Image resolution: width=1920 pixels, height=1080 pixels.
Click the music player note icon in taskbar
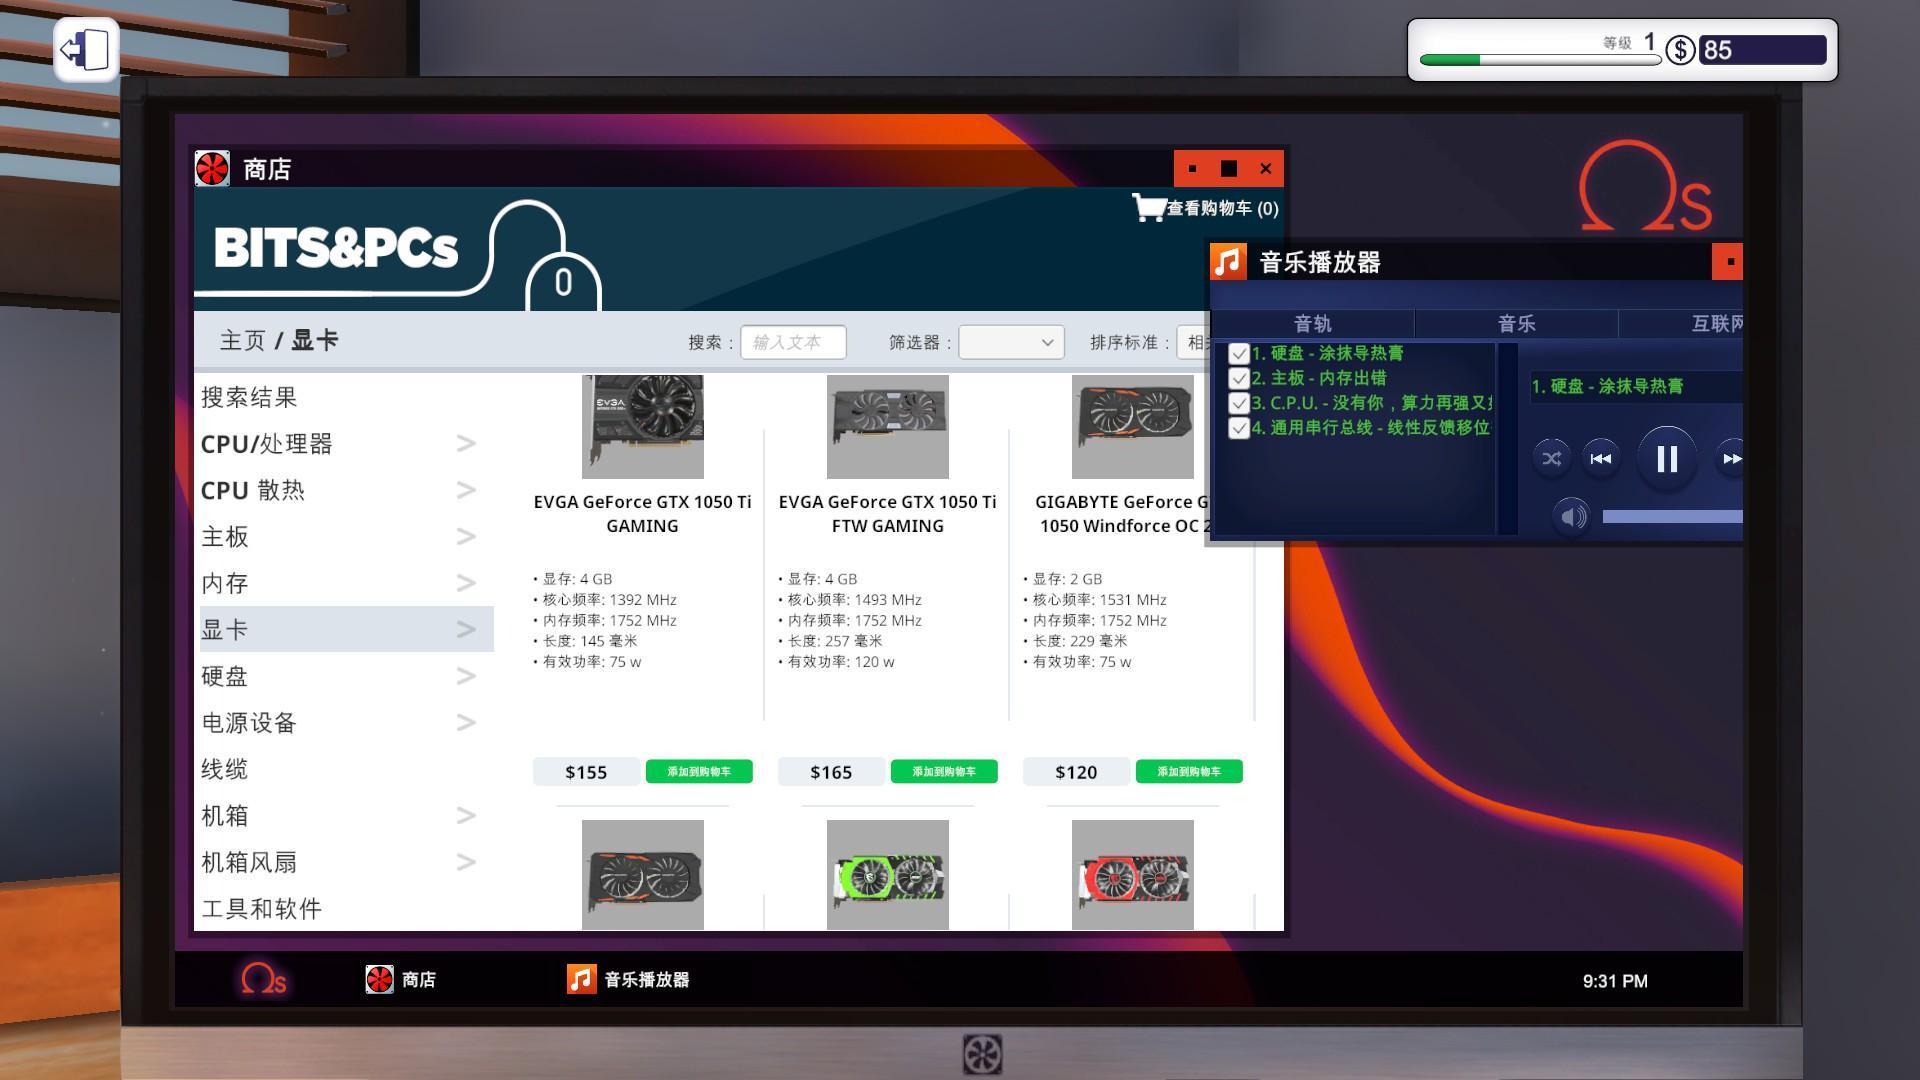[x=581, y=979]
